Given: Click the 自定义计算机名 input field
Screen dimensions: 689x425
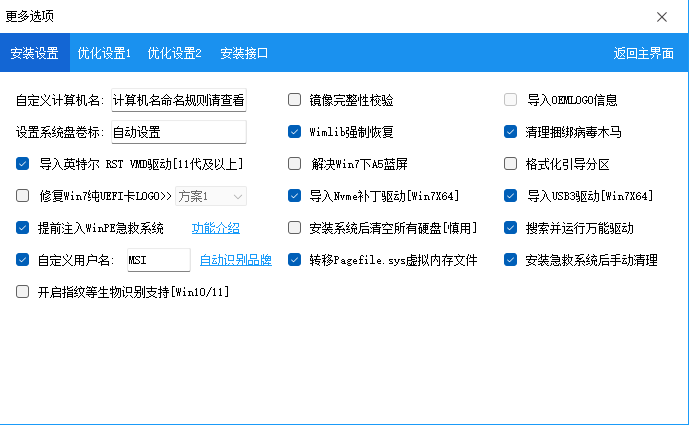Looking at the screenshot, I should coord(179,100).
